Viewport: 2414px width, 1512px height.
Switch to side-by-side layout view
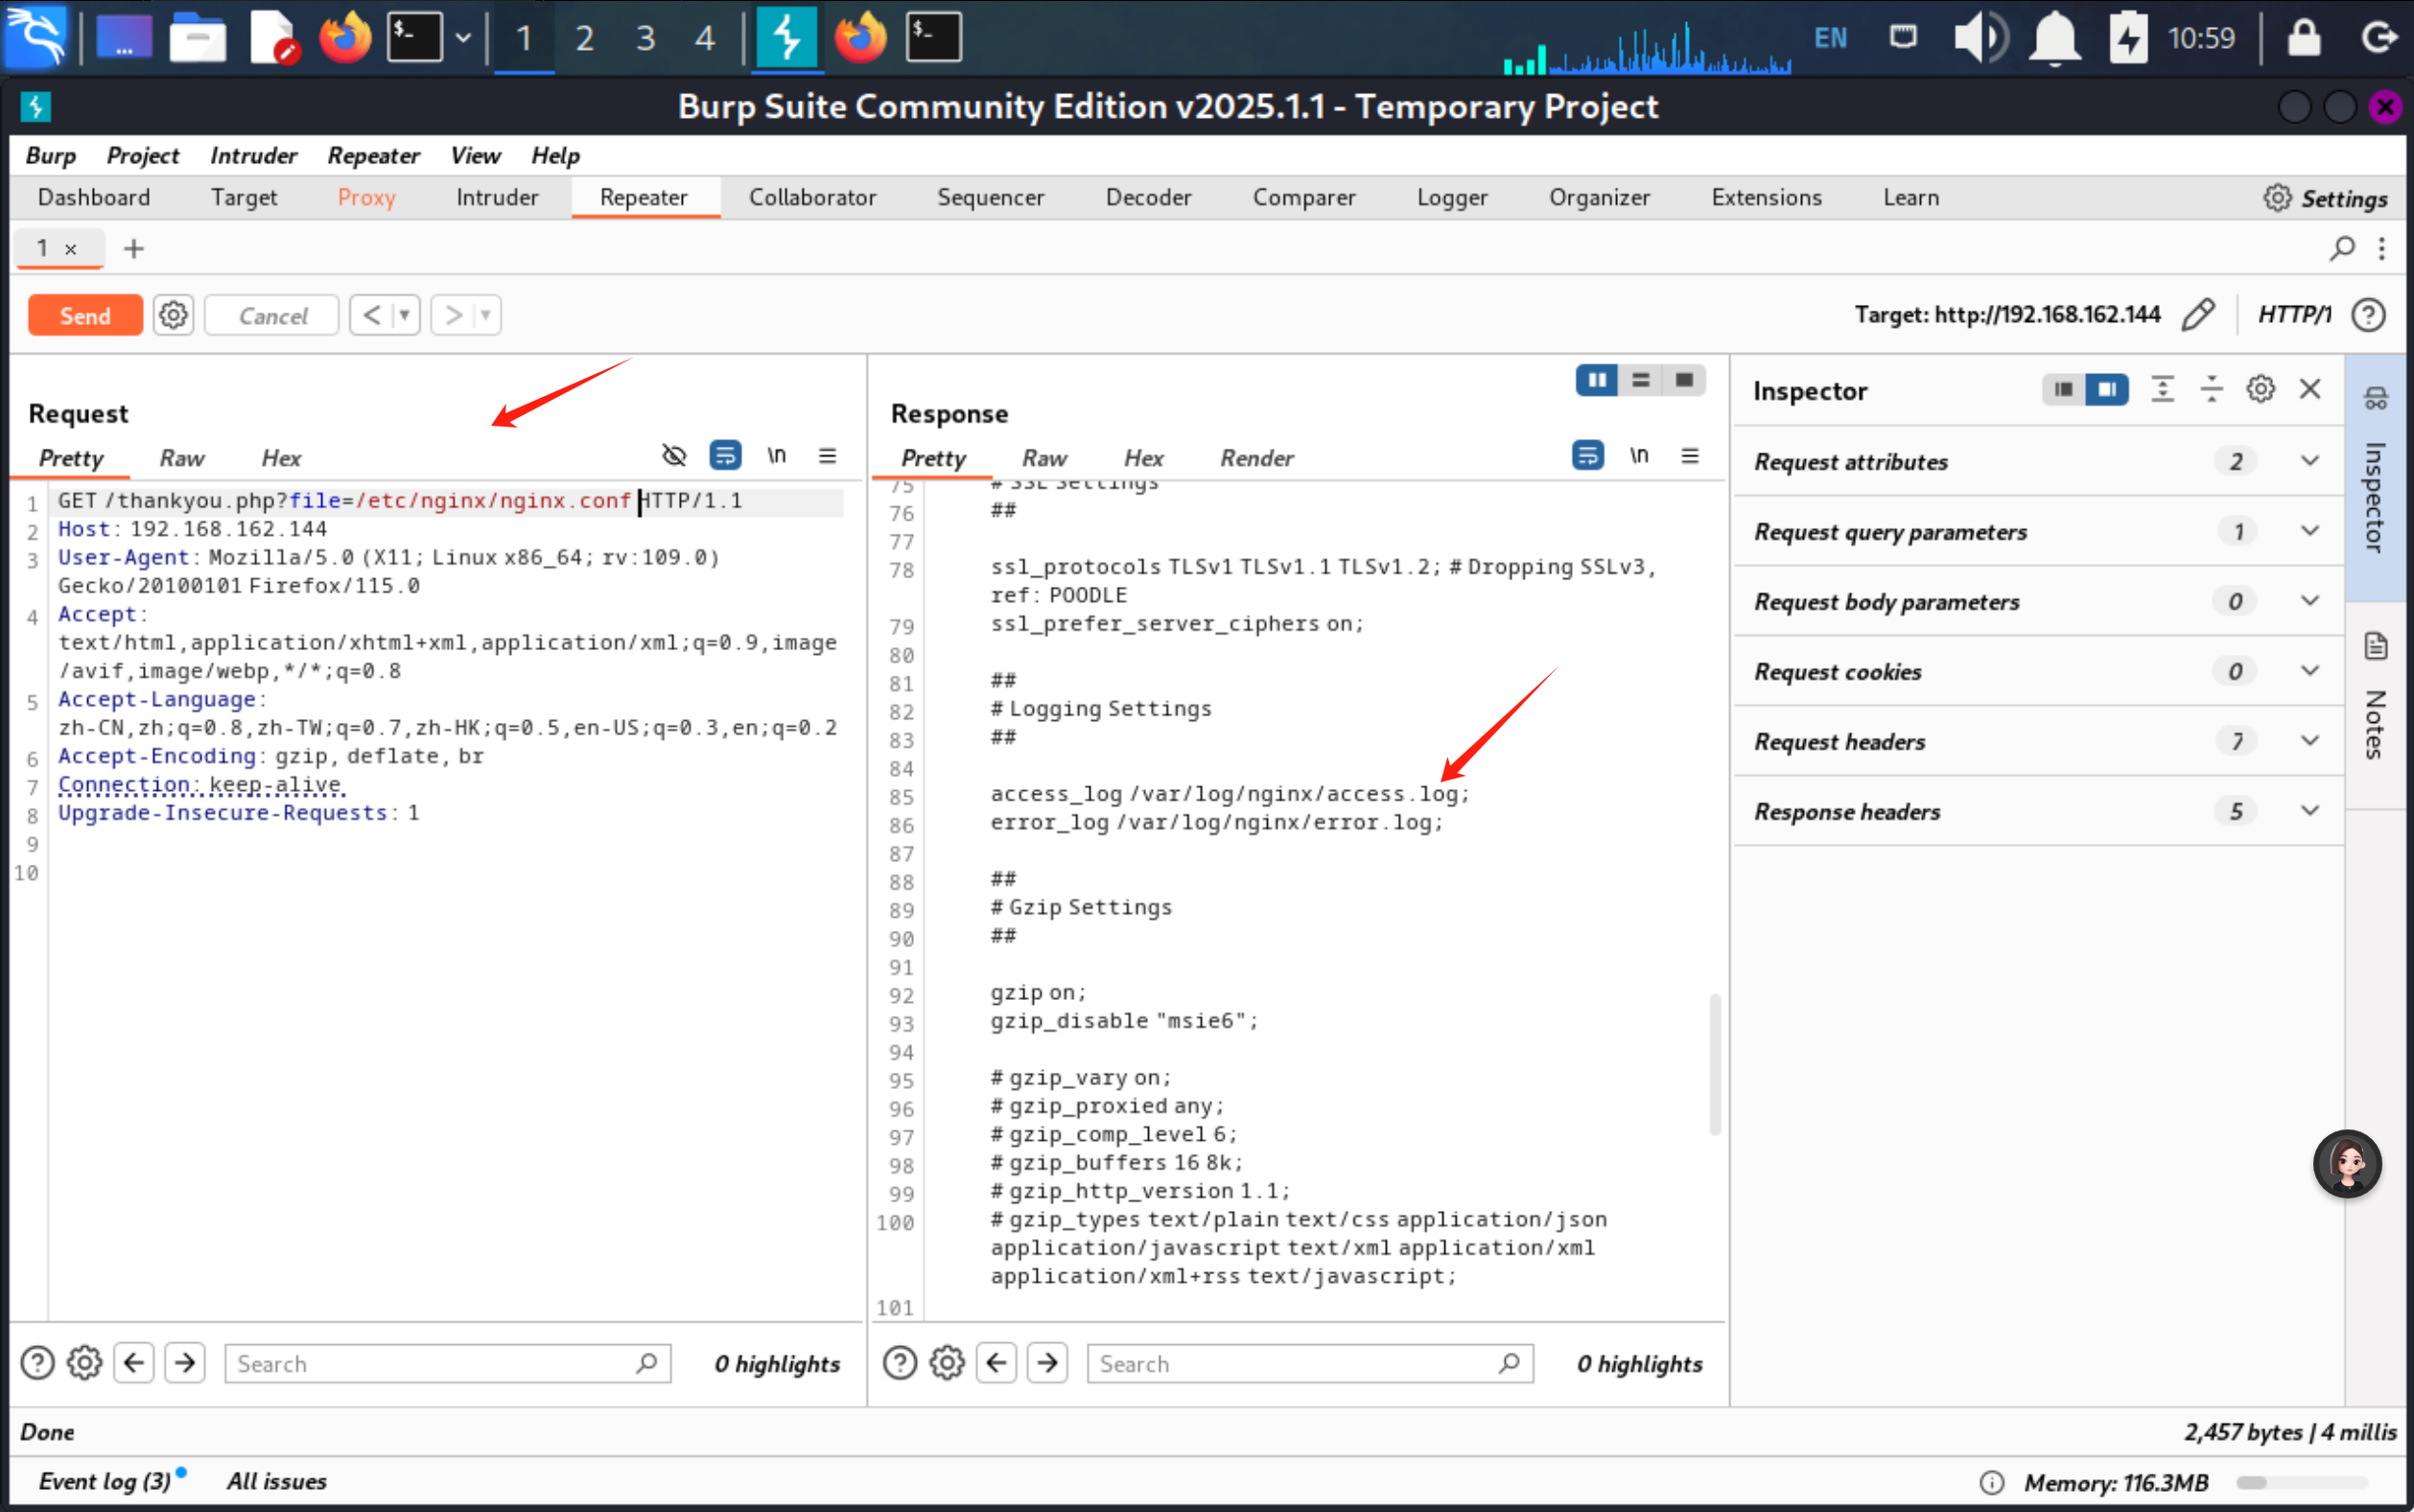tap(1596, 380)
